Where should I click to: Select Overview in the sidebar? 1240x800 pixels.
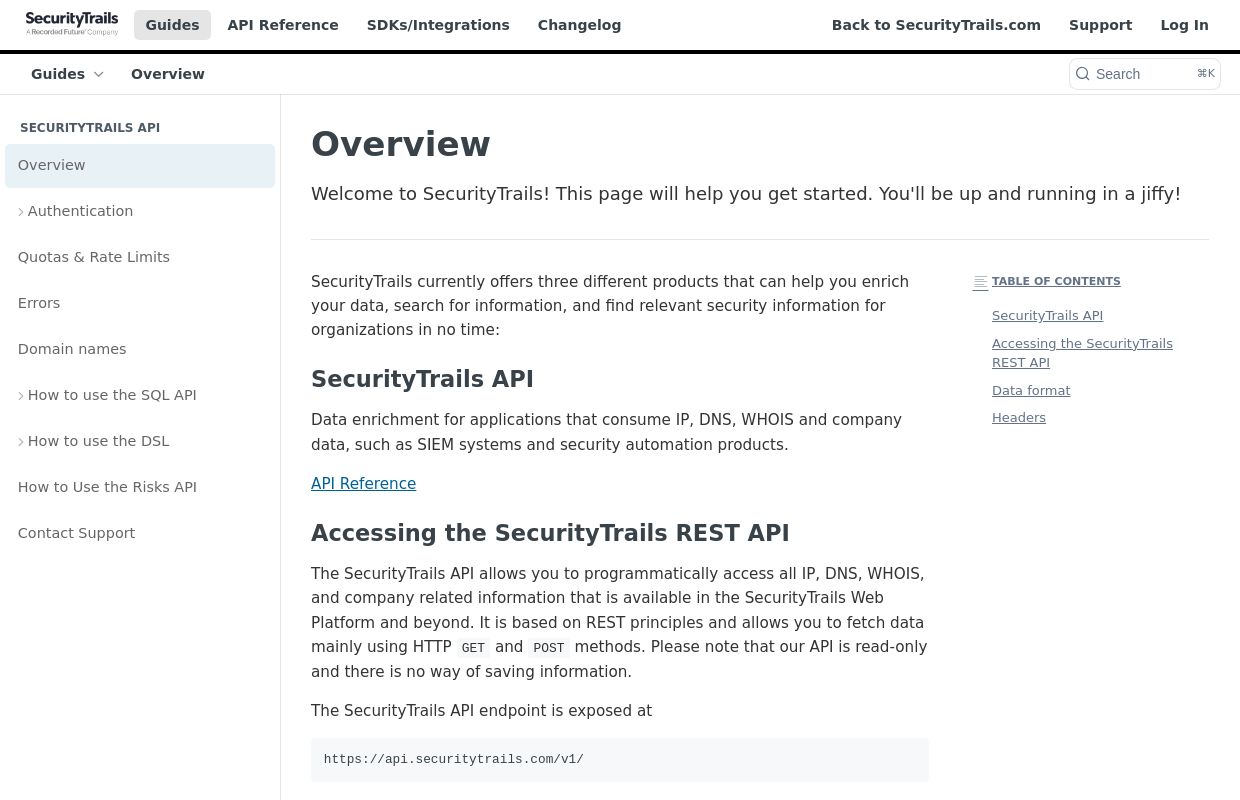pos(140,166)
